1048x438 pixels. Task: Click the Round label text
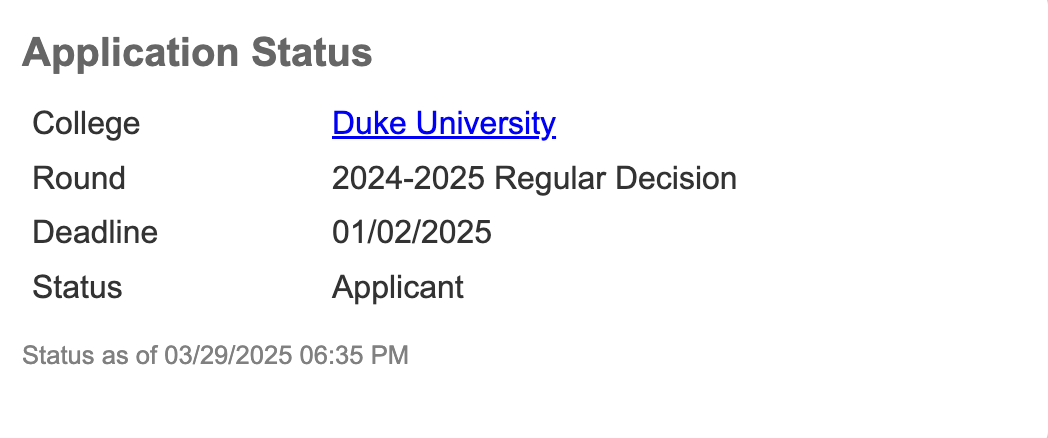79,179
